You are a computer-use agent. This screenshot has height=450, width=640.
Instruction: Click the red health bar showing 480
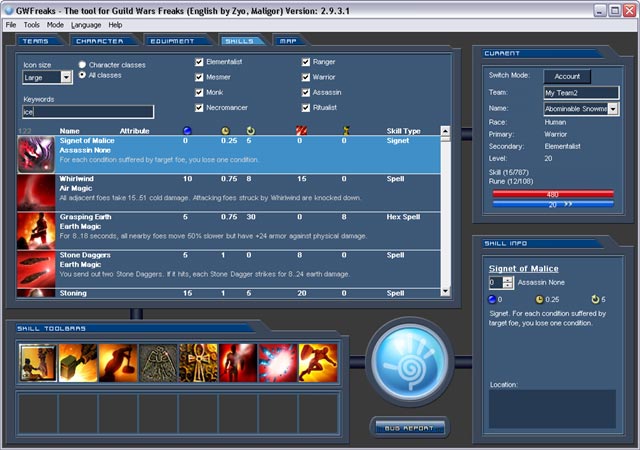tap(553, 194)
